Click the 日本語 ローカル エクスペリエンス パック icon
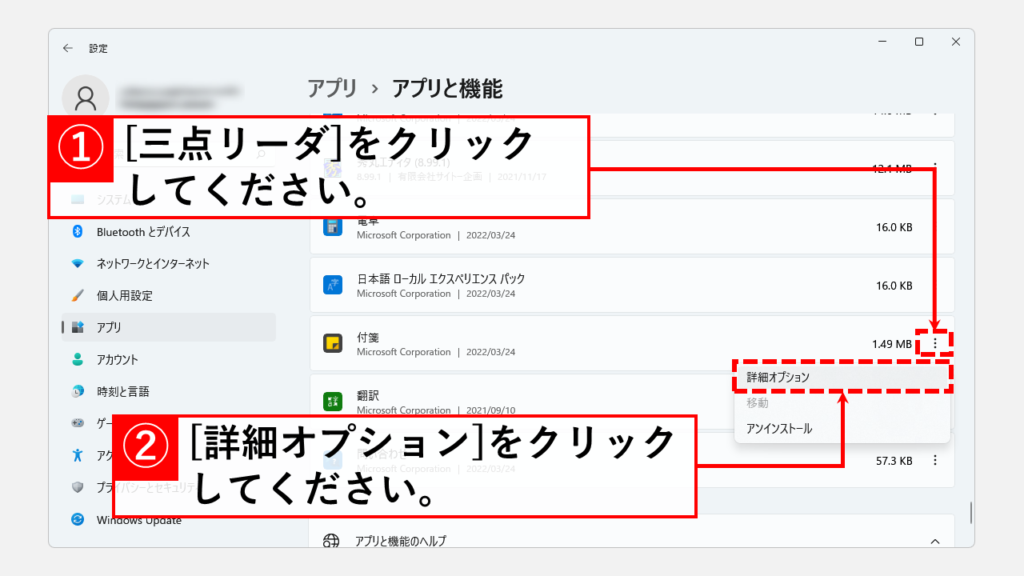Image resolution: width=1024 pixels, height=576 pixels. [333, 285]
